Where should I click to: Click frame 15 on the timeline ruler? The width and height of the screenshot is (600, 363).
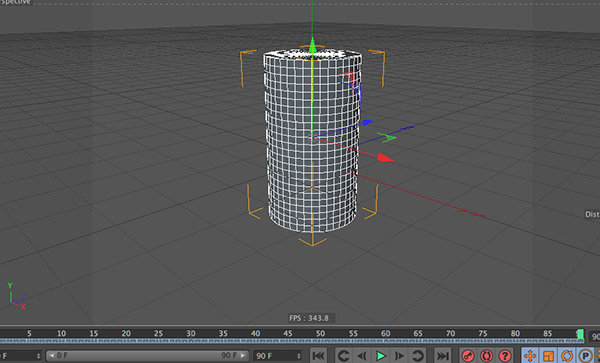coord(94,333)
